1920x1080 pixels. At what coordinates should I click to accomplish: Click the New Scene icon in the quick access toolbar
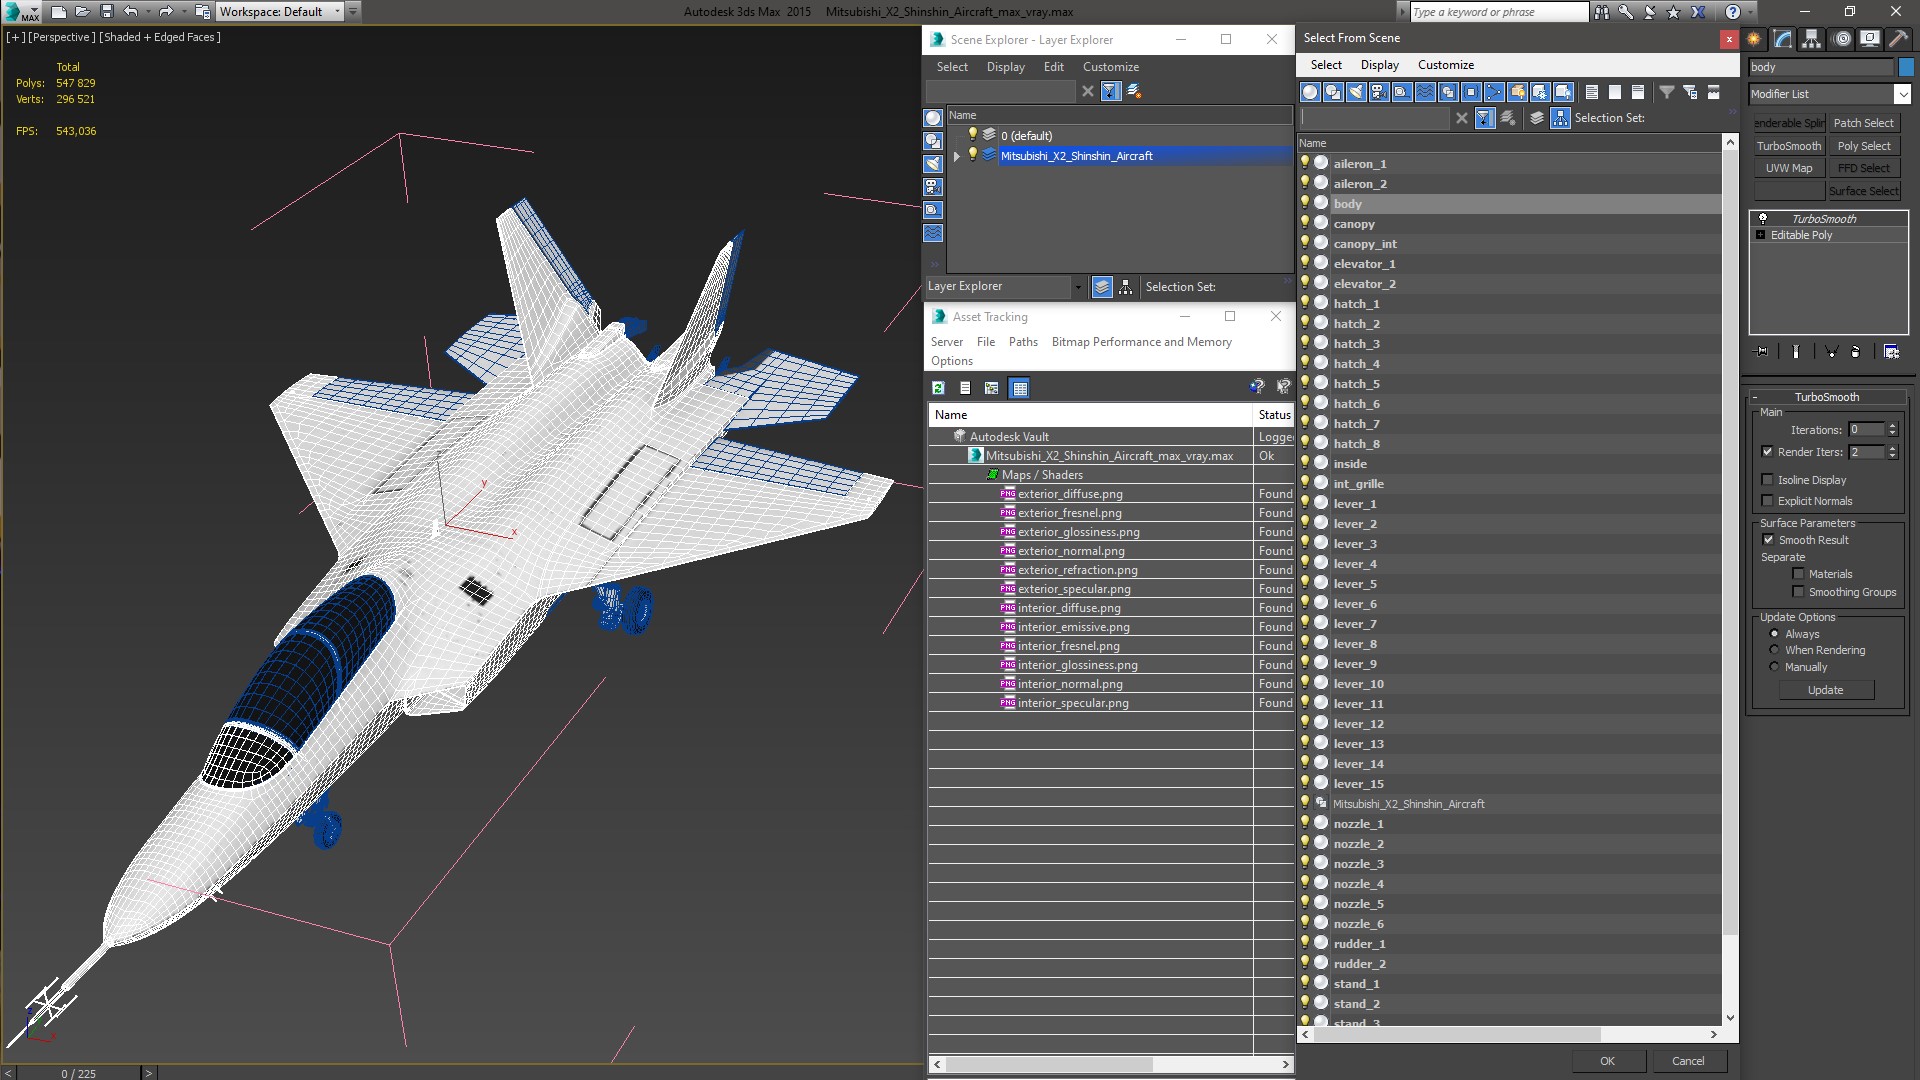pos(59,12)
